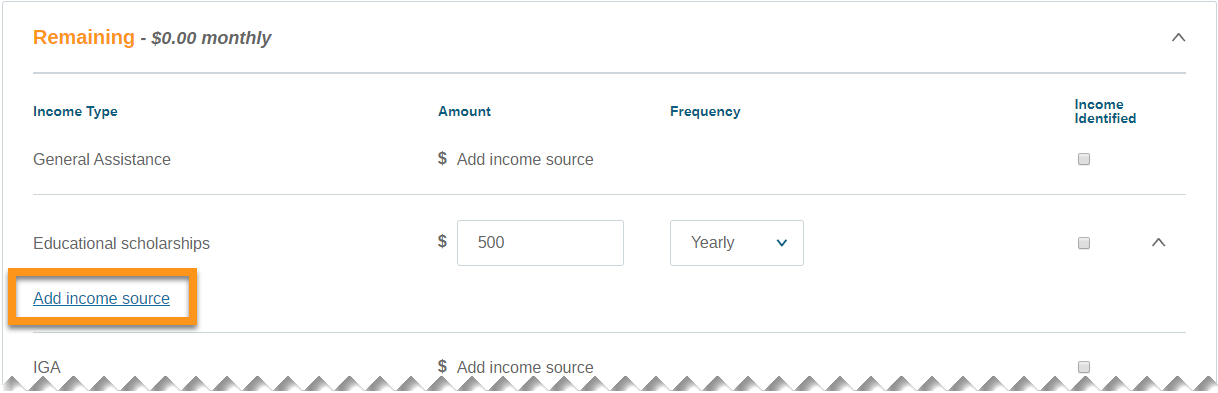Click the Remaining section heading

(84, 37)
